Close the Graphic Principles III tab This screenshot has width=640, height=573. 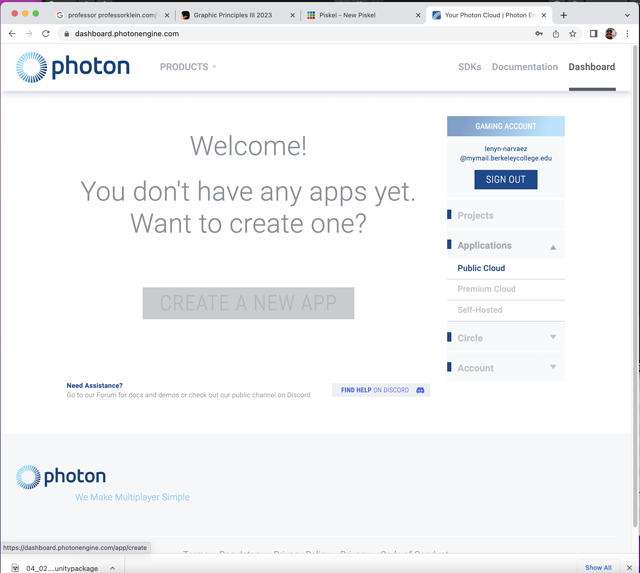293,15
